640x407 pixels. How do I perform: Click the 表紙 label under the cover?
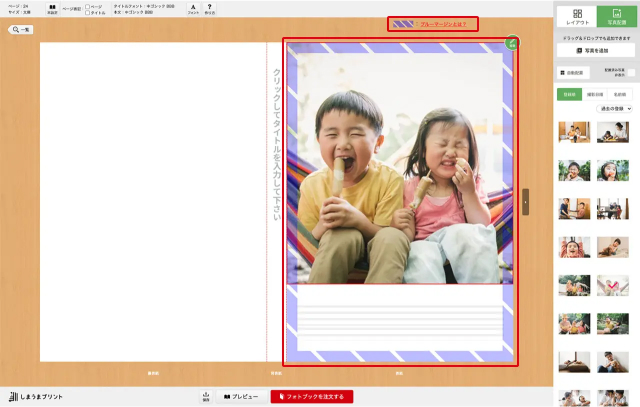click(x=399, y=373)
